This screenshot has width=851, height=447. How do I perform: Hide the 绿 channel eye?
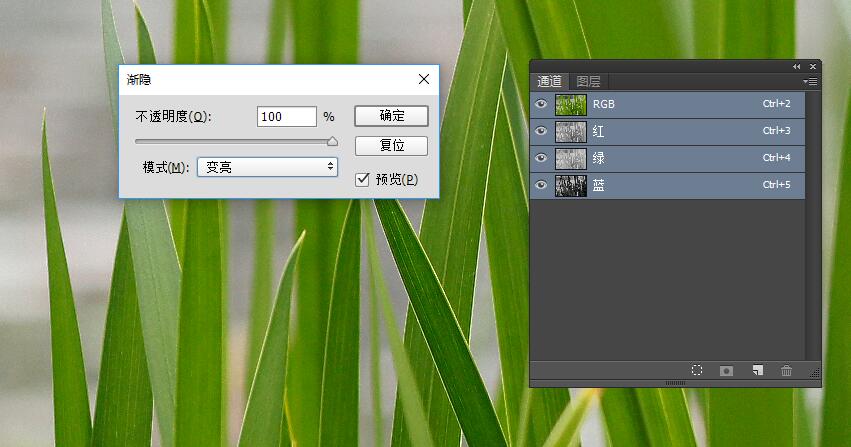click(x=541, y=158)
